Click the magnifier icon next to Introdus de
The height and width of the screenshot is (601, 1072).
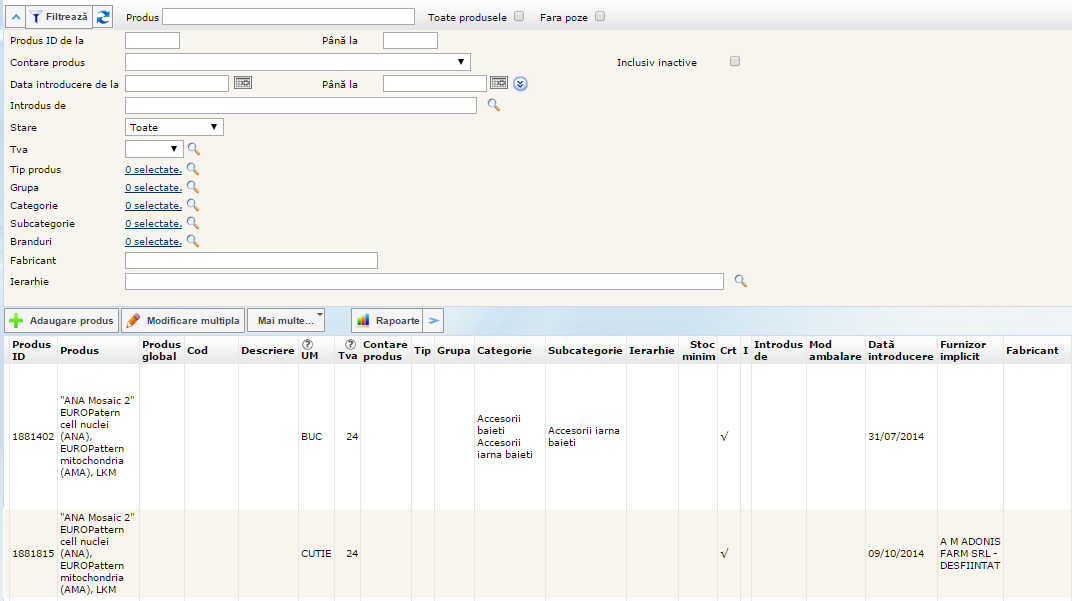click(x=493, y=105)
